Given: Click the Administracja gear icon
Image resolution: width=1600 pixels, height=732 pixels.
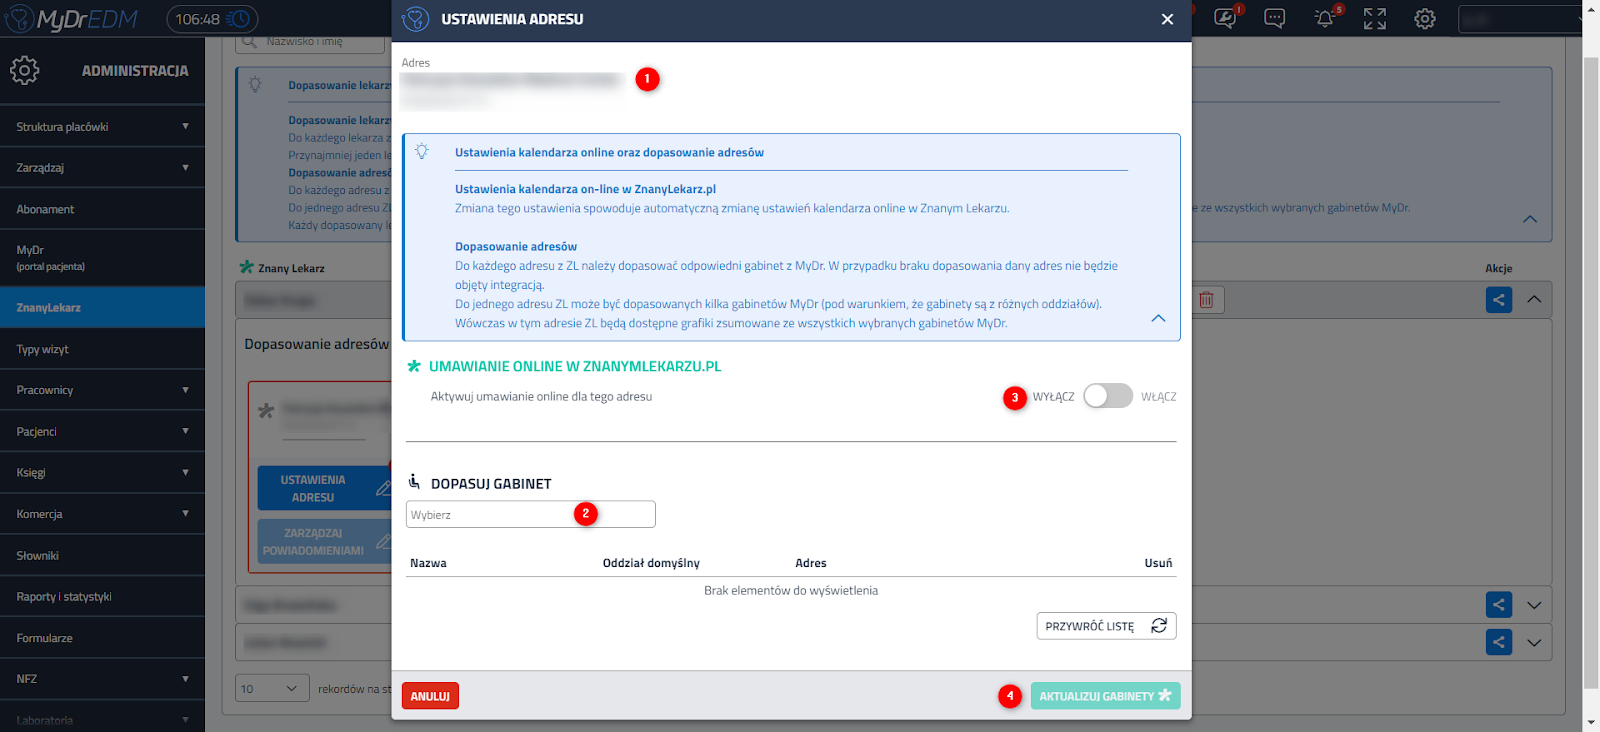Looking at the screenshot, I should click(x=24, y=70).
